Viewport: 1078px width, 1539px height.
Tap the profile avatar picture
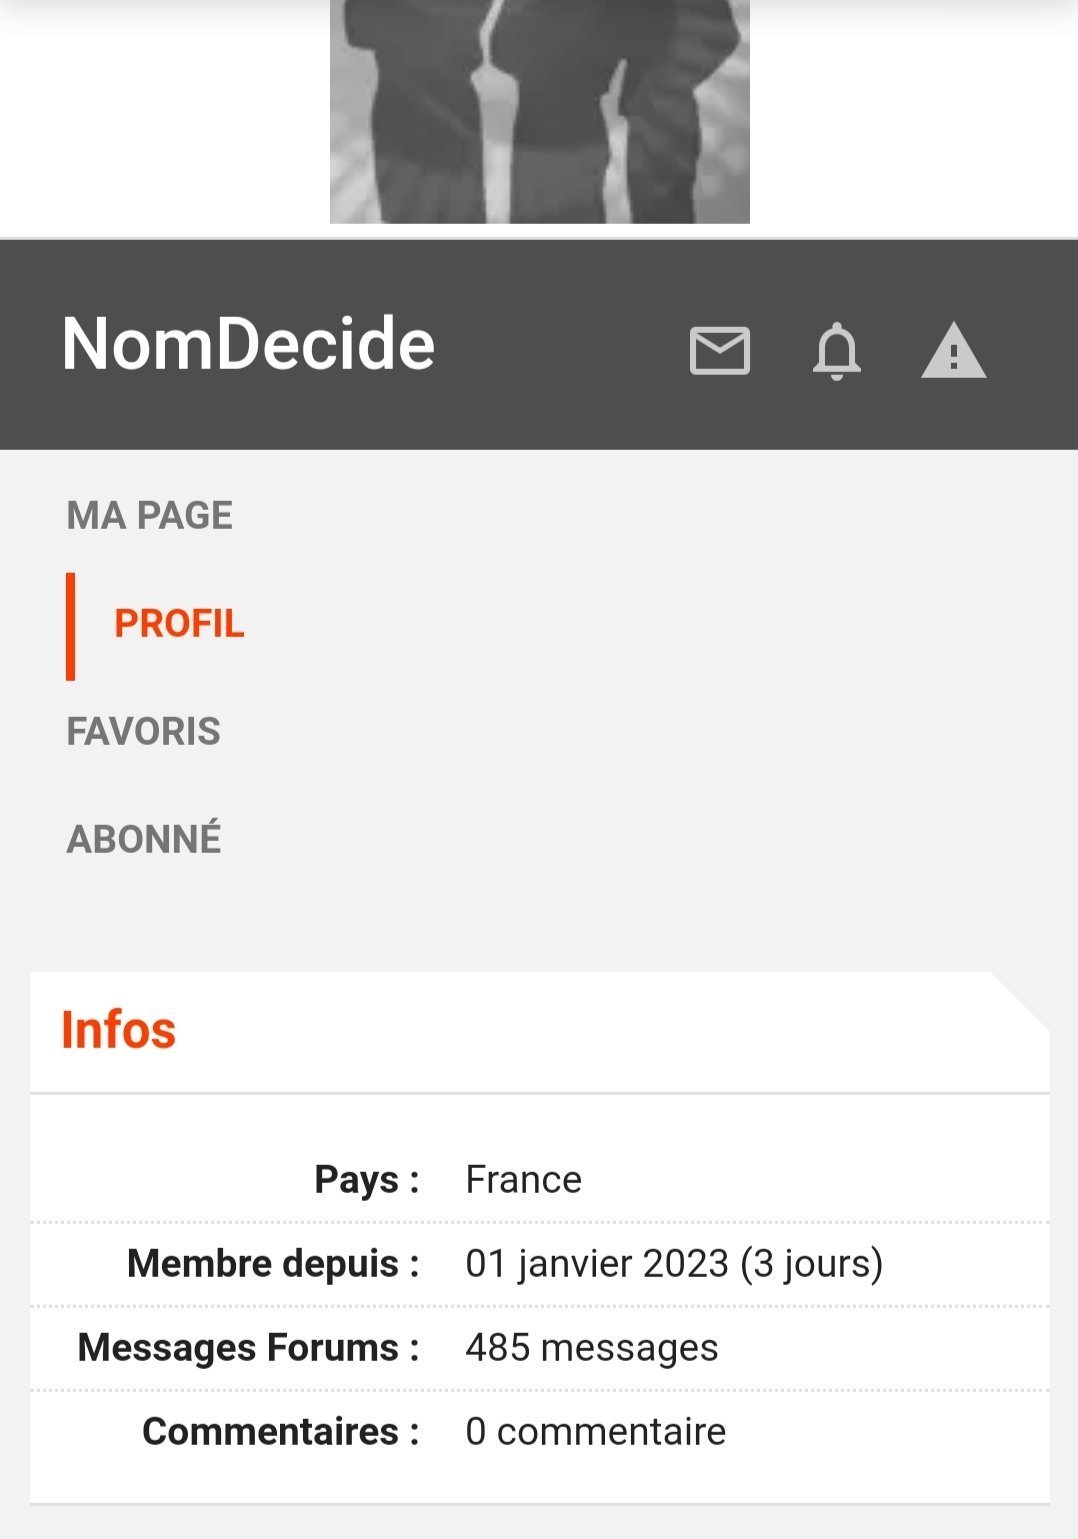[540, 111]
